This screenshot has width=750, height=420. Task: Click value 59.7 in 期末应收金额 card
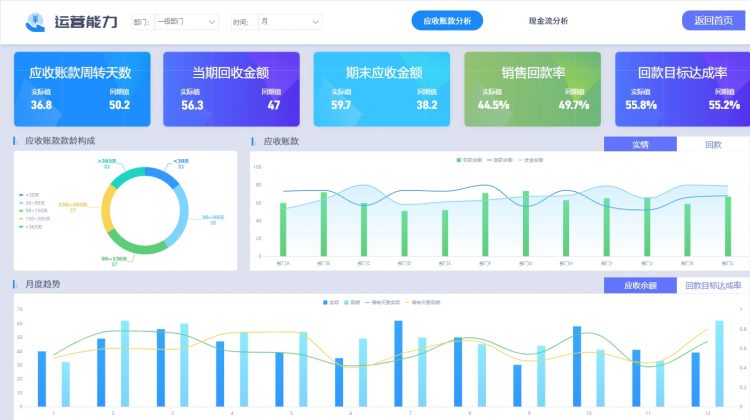coord(341,105)
